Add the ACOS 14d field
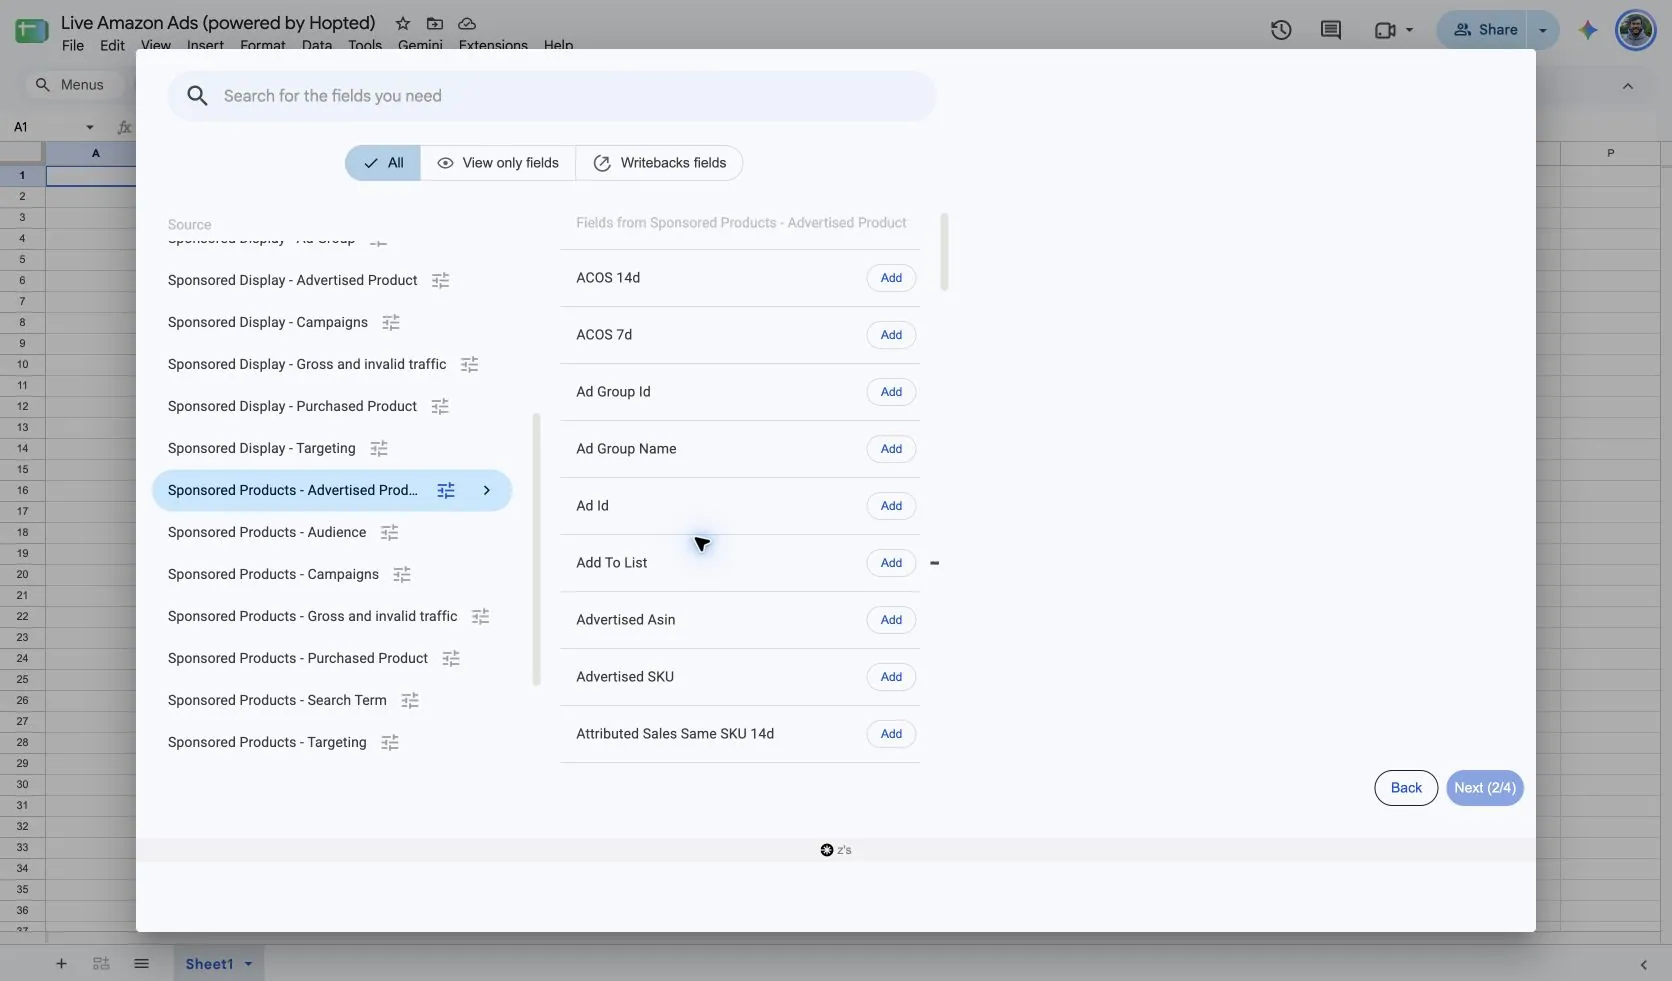The image size is (1672, 981). [x=891, y=278]
